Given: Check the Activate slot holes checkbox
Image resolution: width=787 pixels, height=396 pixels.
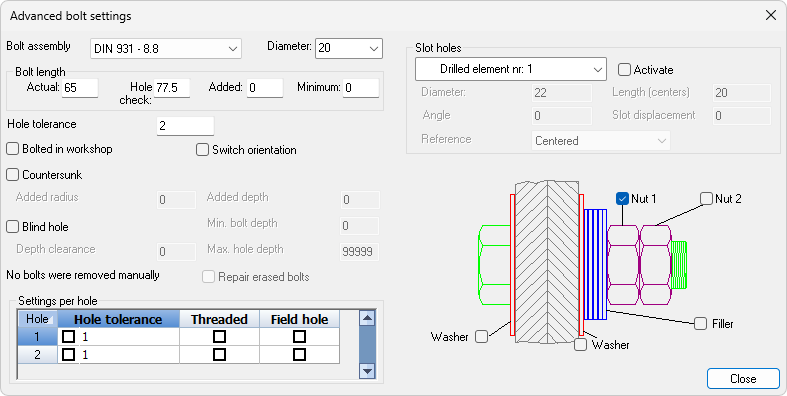Looking at the screenshot, I should click(x=624, y=69).
